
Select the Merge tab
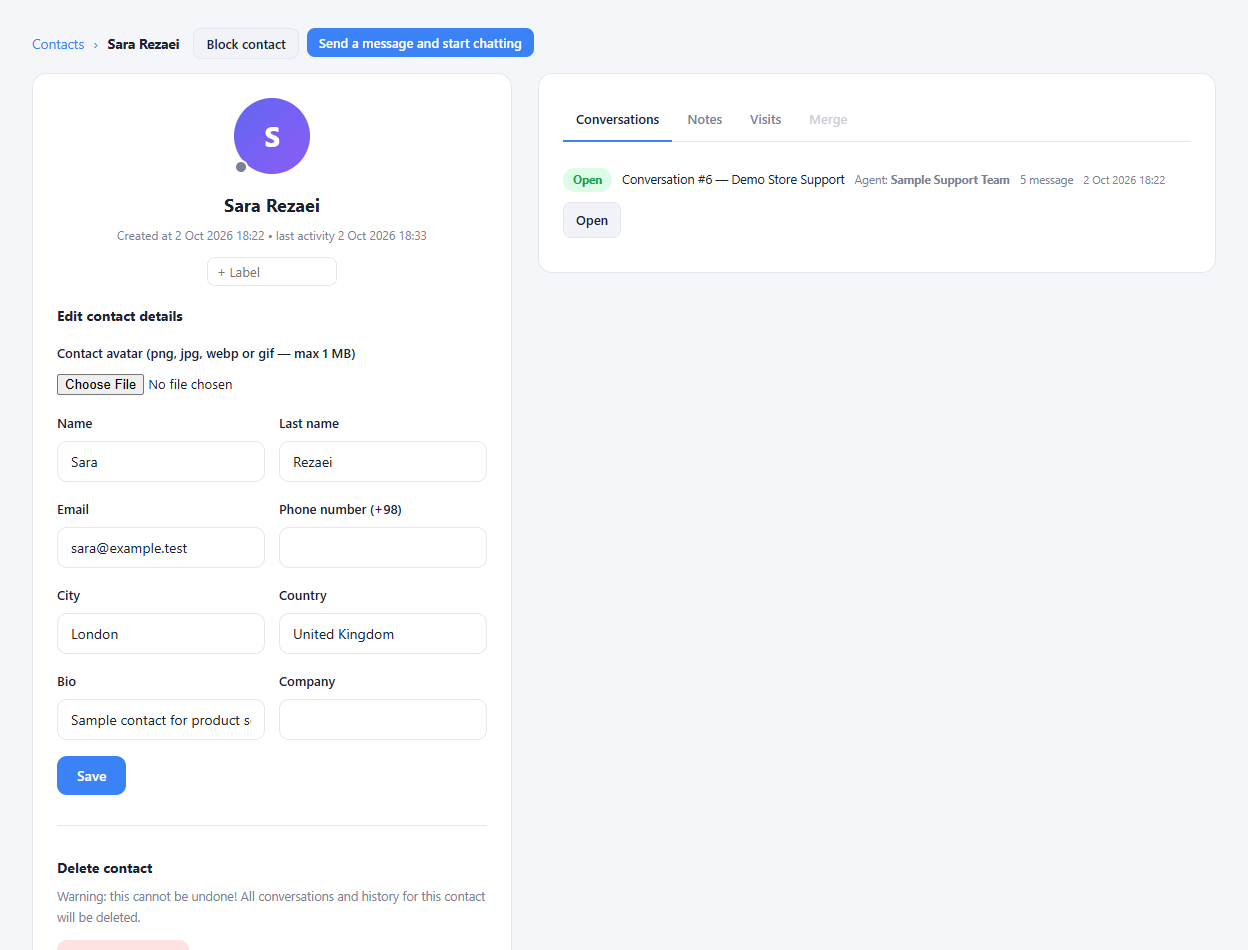click(828, 120)
